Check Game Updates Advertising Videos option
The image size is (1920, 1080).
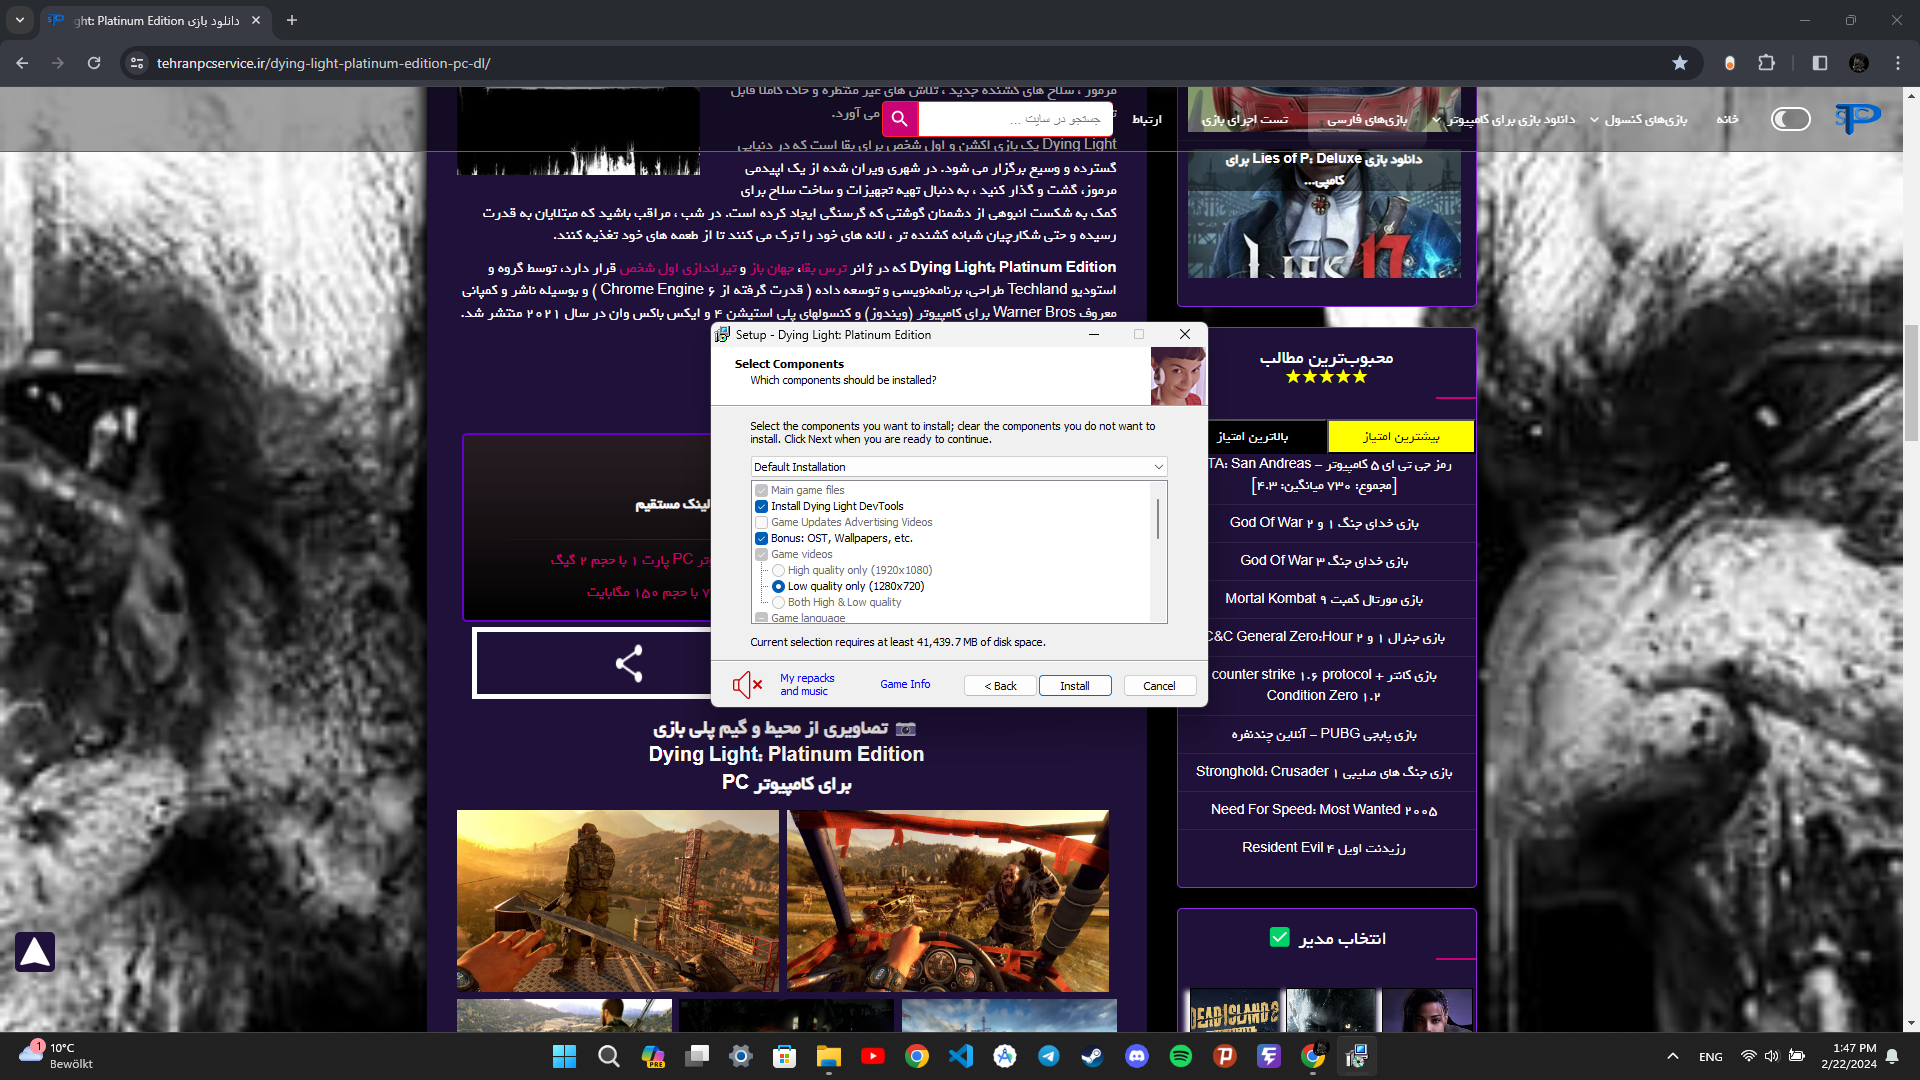coord(762,522)
